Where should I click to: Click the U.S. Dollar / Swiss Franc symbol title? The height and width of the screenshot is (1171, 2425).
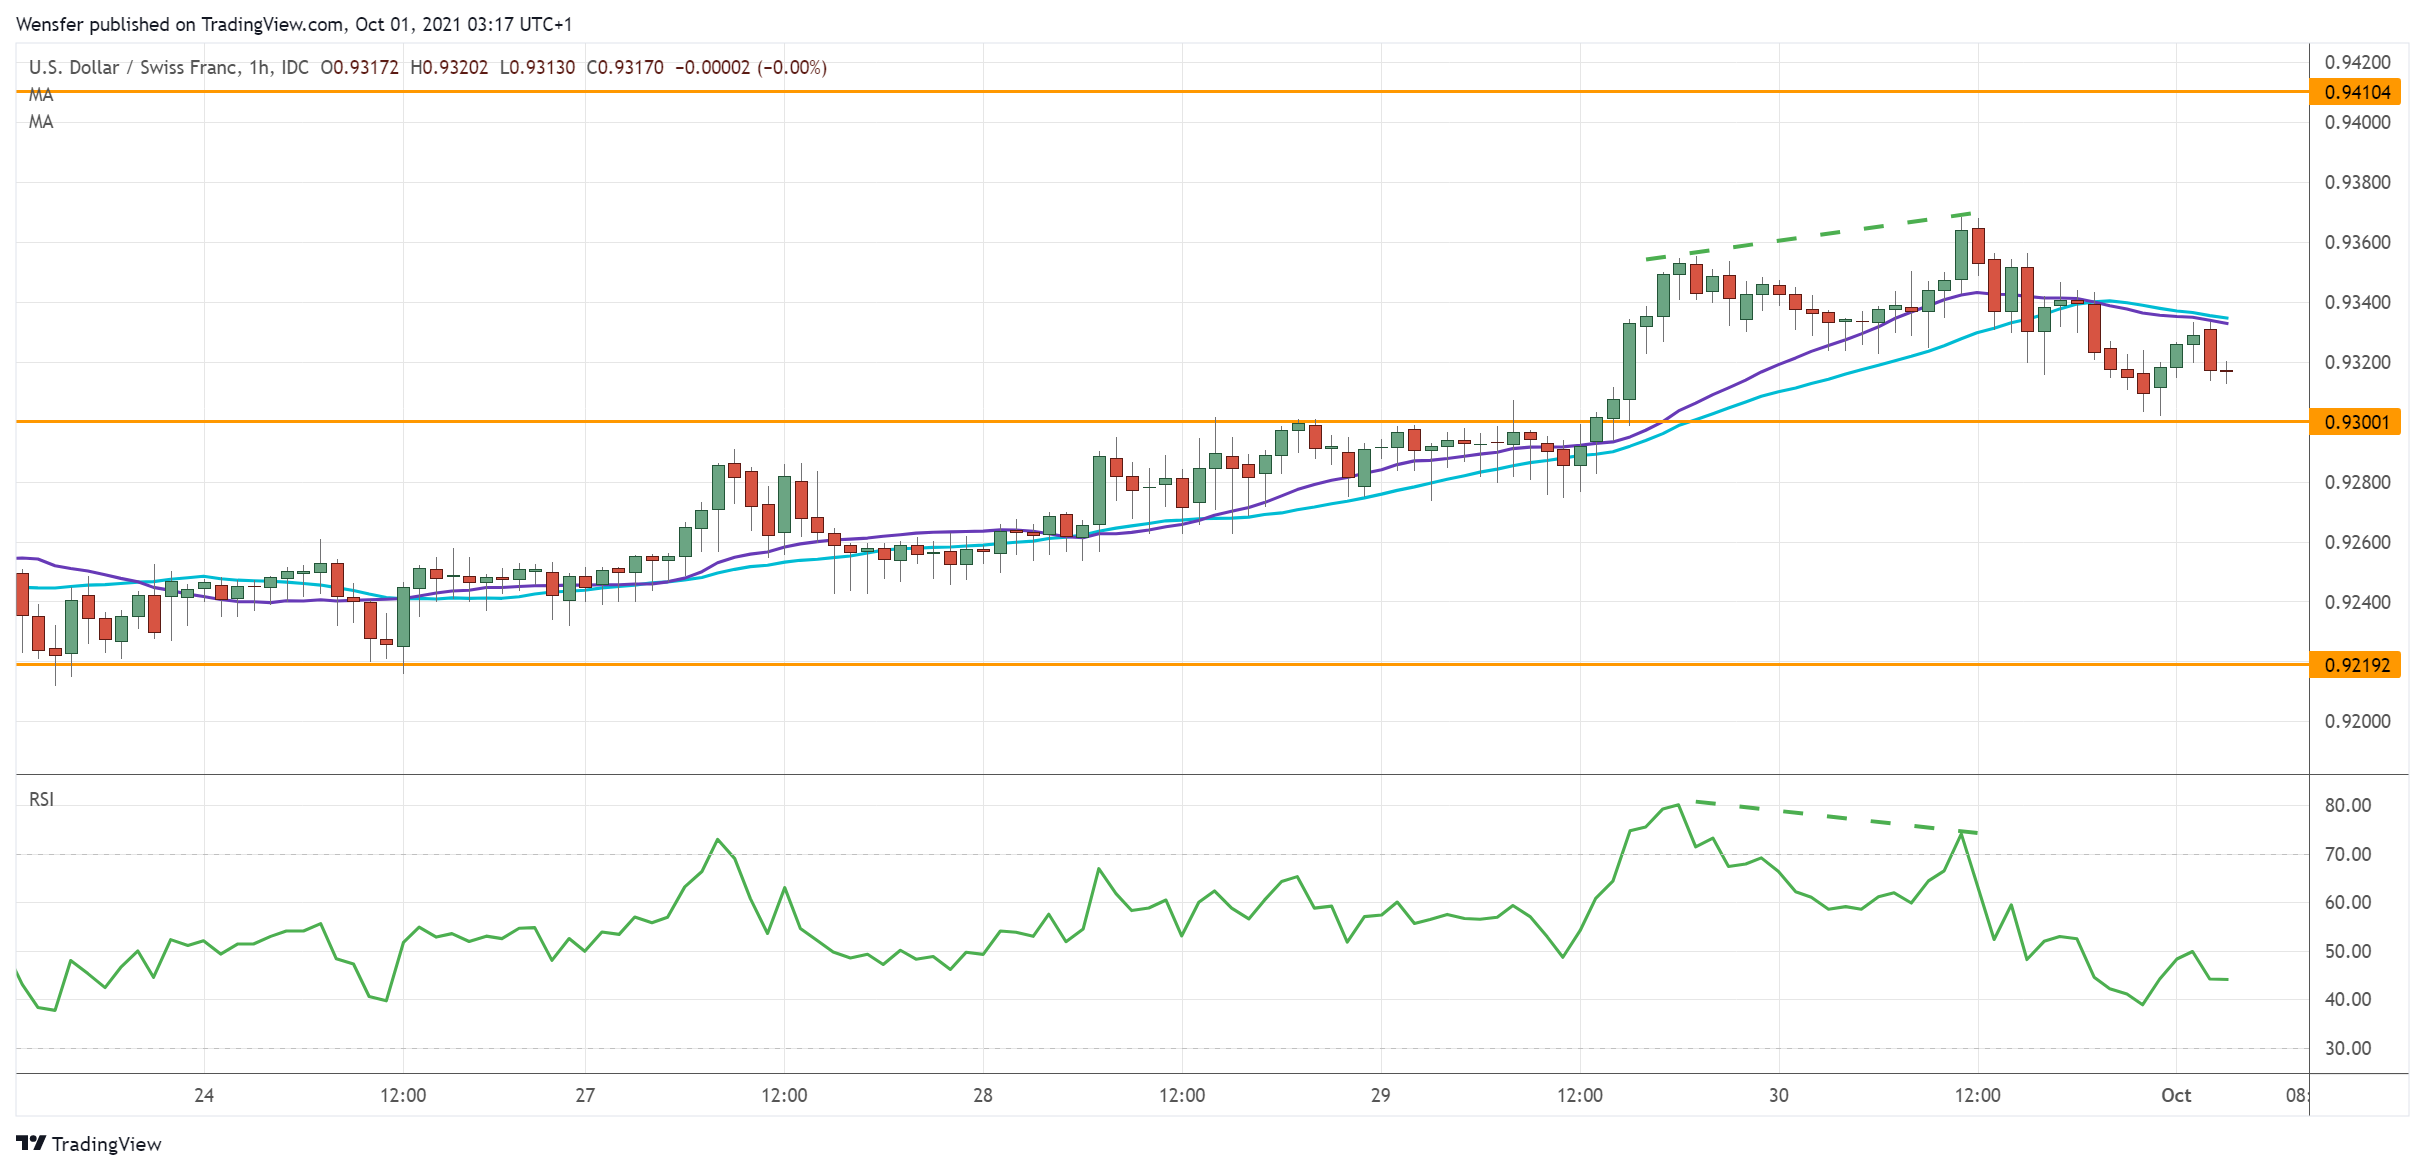[135, 69]
